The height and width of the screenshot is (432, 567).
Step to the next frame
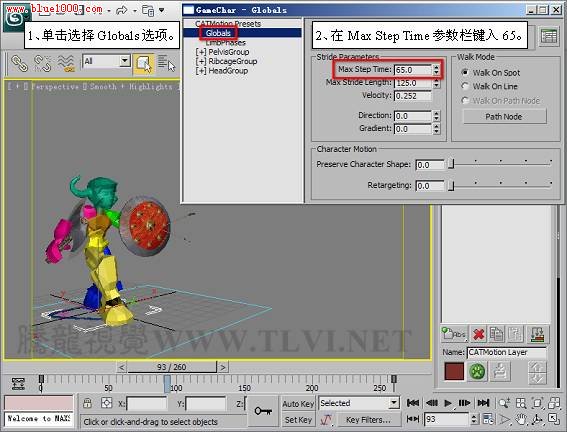click(464, 403)
